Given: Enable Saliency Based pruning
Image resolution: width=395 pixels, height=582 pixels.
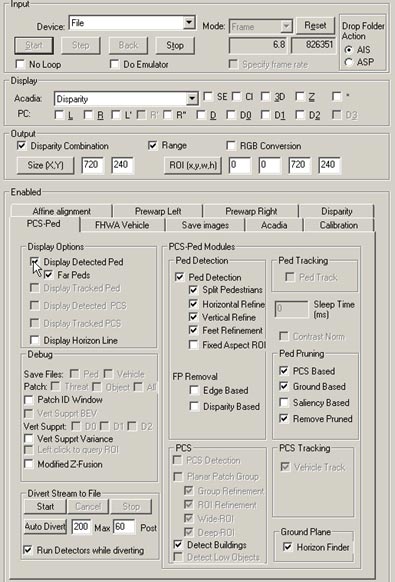Looking at the screenshot, I should [x=284, y=402].
